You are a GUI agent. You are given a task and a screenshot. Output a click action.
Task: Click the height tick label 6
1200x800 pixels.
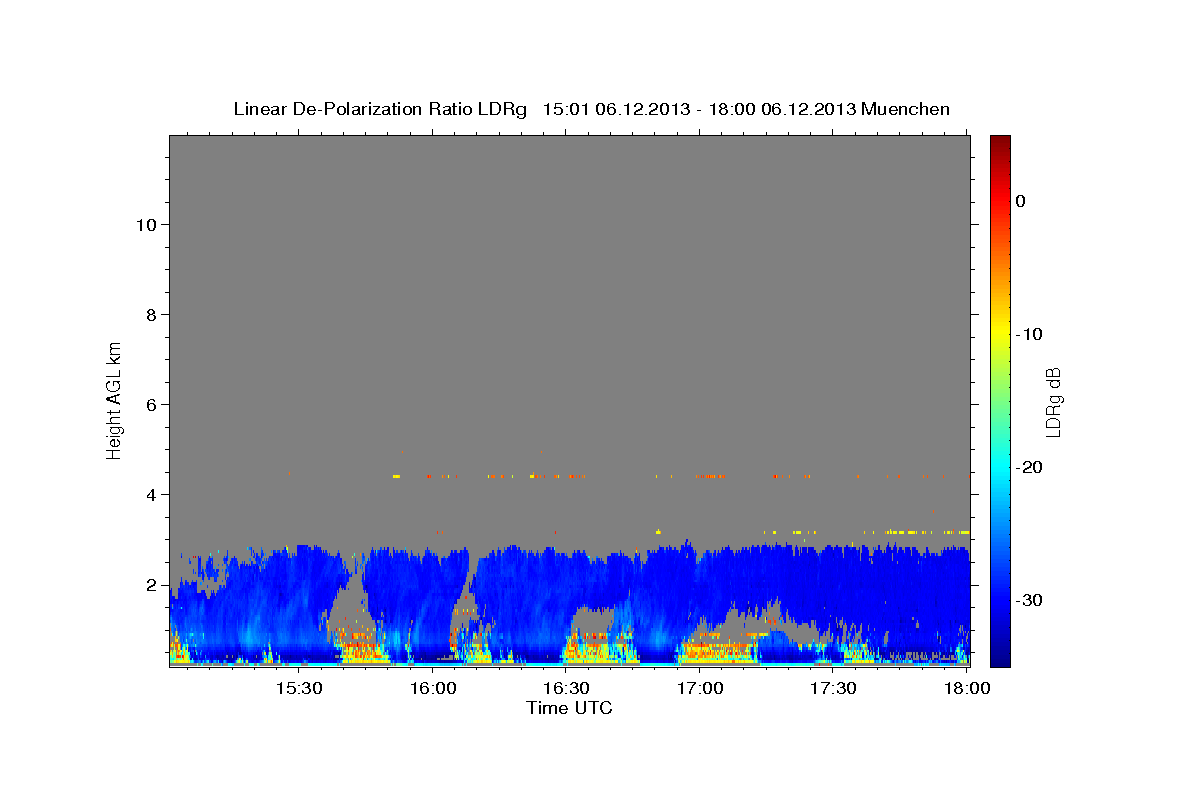150,404
